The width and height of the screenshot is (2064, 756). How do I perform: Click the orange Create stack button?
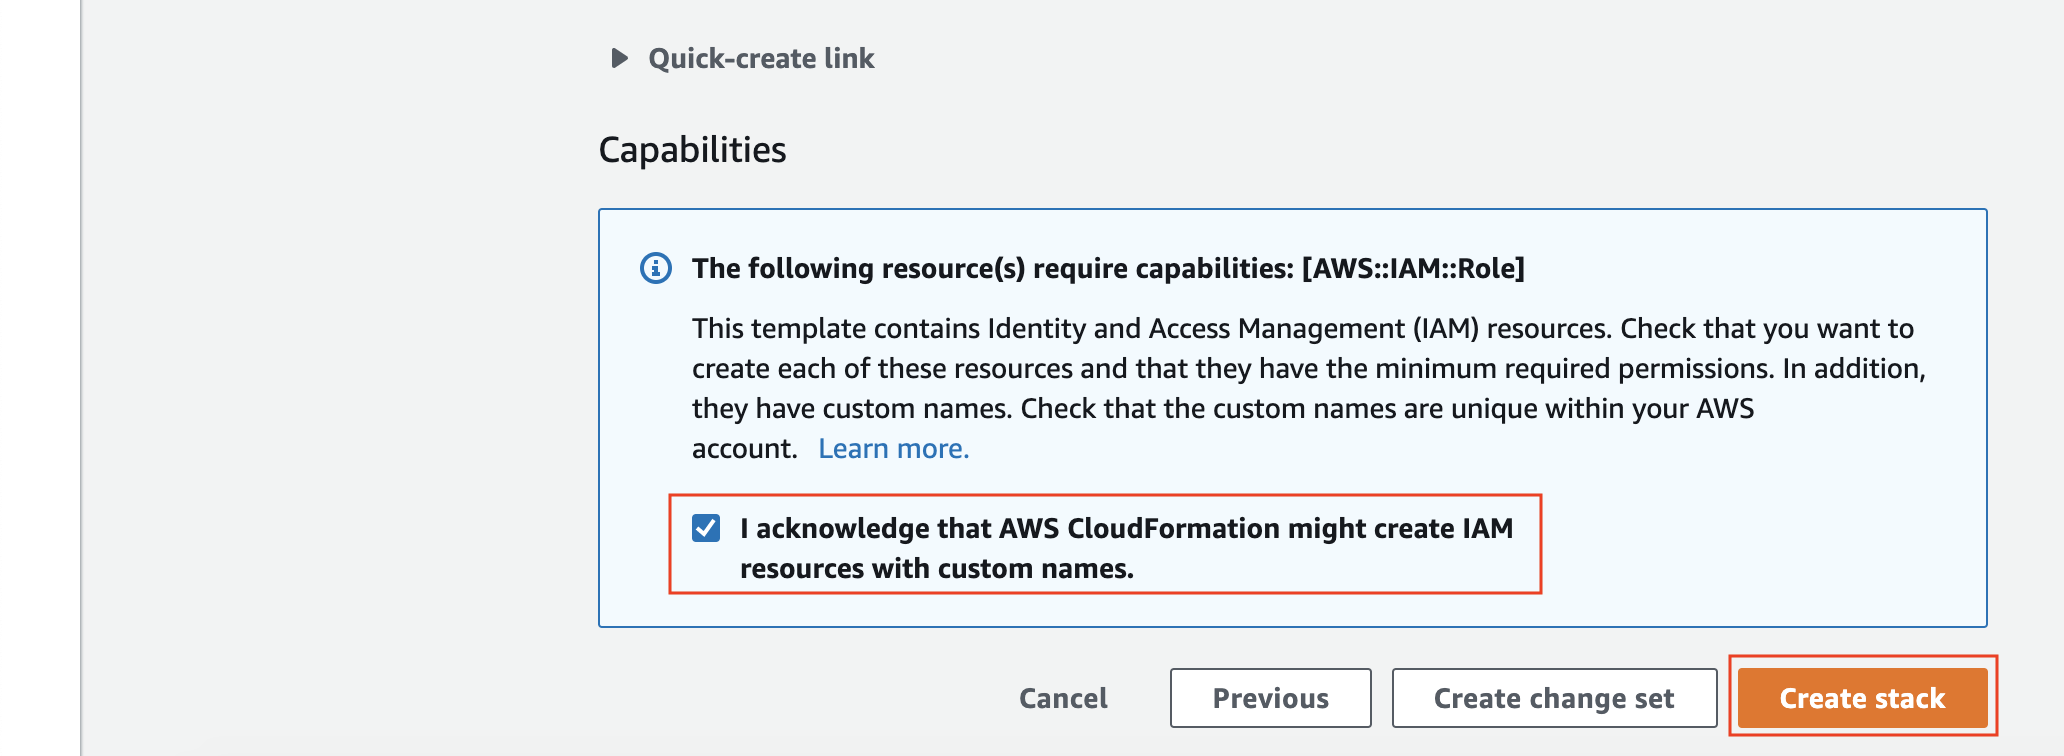coord(1862,698)
